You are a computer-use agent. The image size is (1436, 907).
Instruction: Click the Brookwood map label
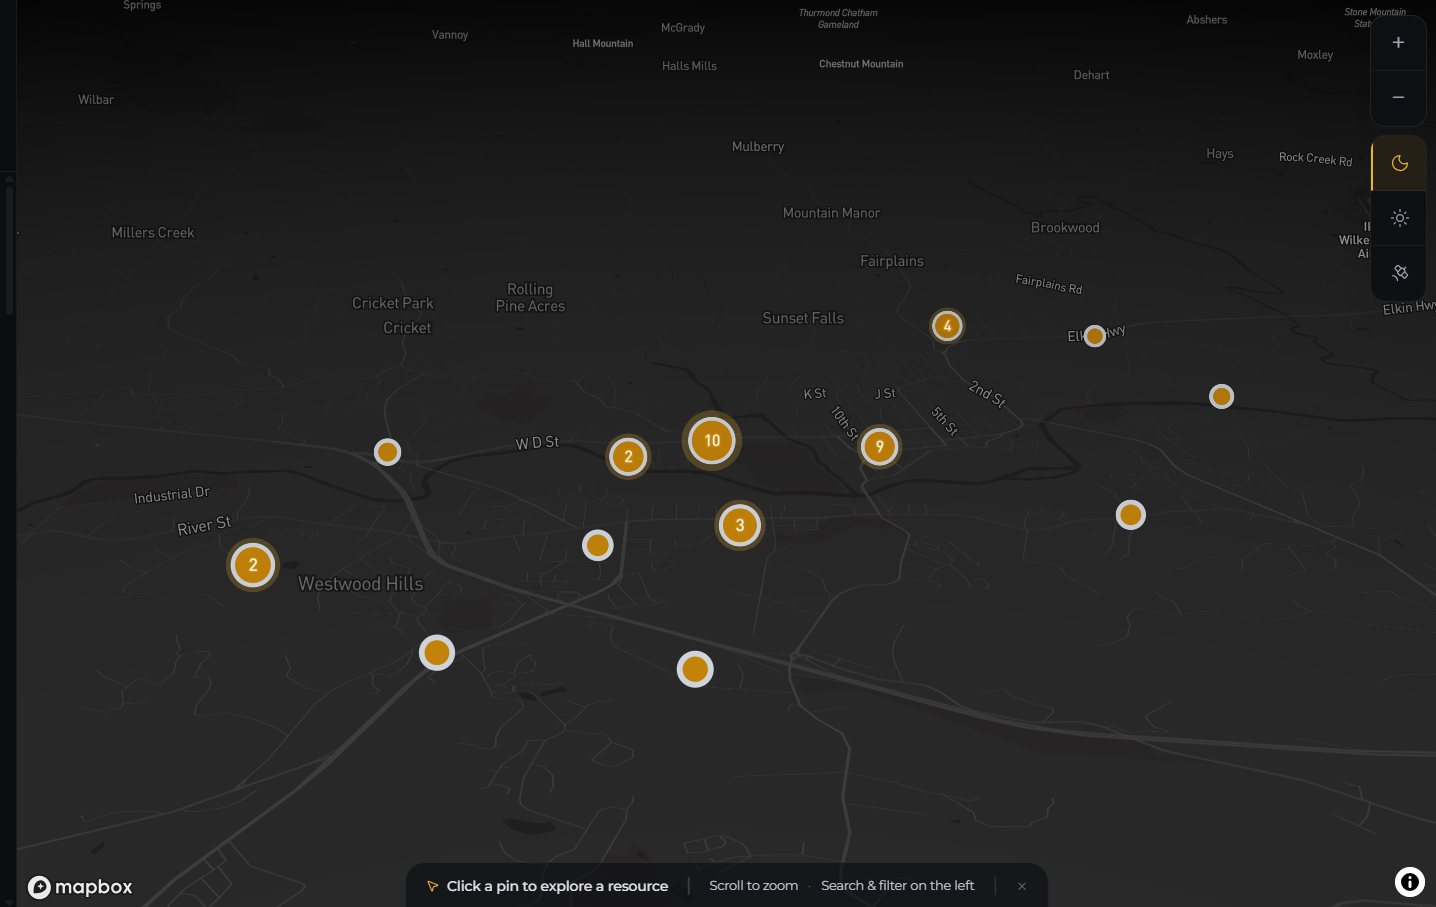pyautogui.click(x=1065, y=228)
